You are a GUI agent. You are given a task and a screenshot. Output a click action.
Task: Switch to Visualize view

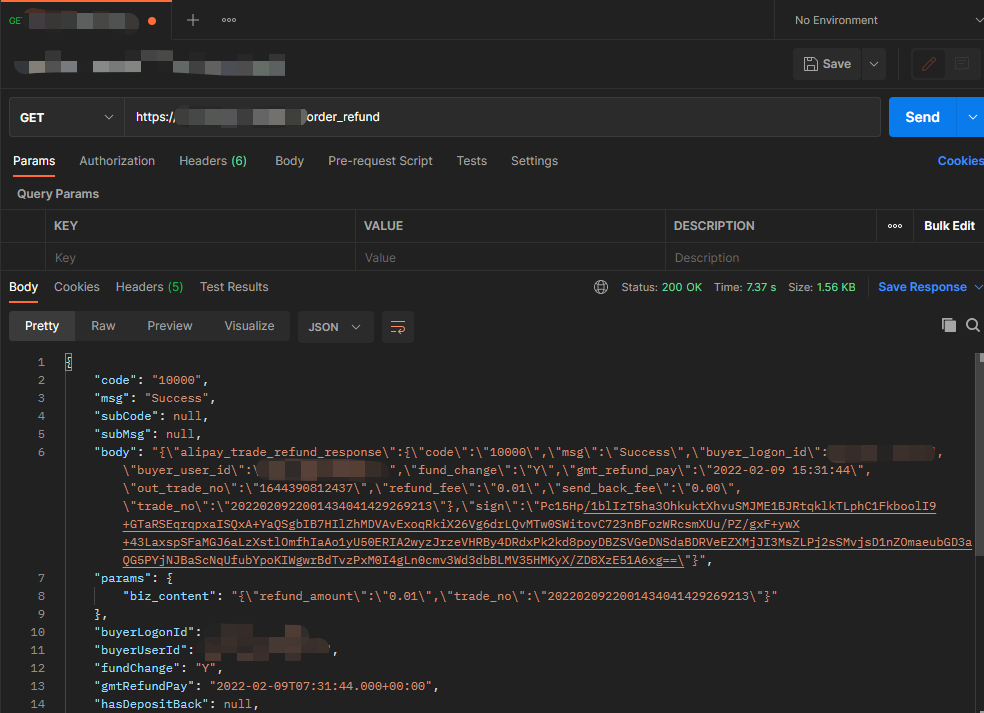click(249, 326)
